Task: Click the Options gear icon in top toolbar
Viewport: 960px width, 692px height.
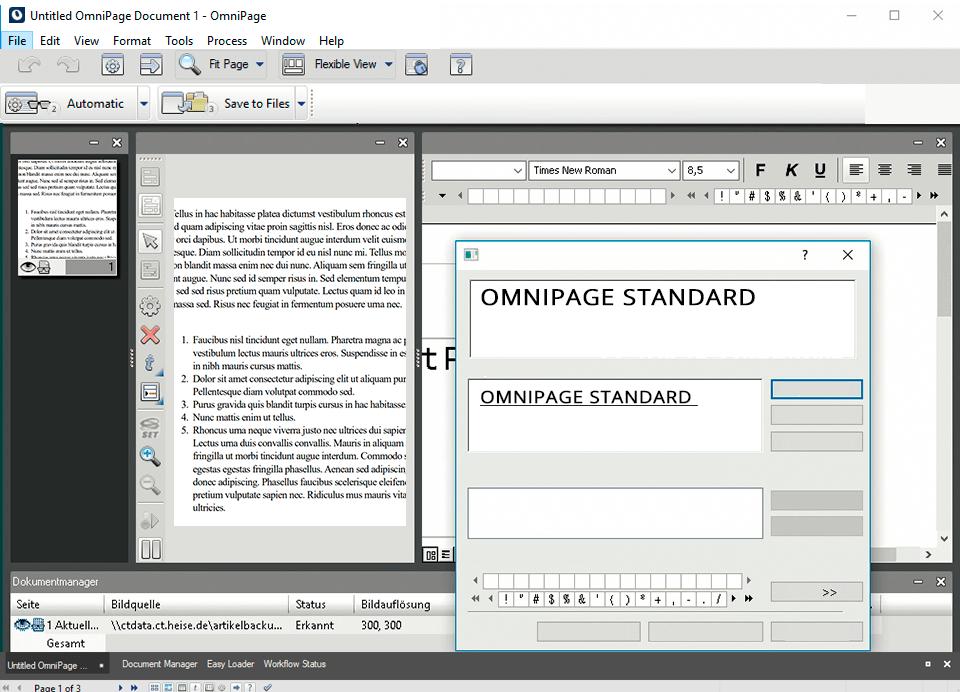Action: [113, 65]
